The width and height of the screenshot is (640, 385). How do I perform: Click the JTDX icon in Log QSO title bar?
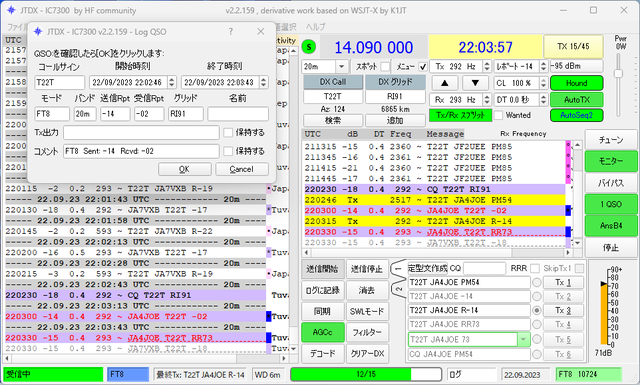click(x=38, y=31)
